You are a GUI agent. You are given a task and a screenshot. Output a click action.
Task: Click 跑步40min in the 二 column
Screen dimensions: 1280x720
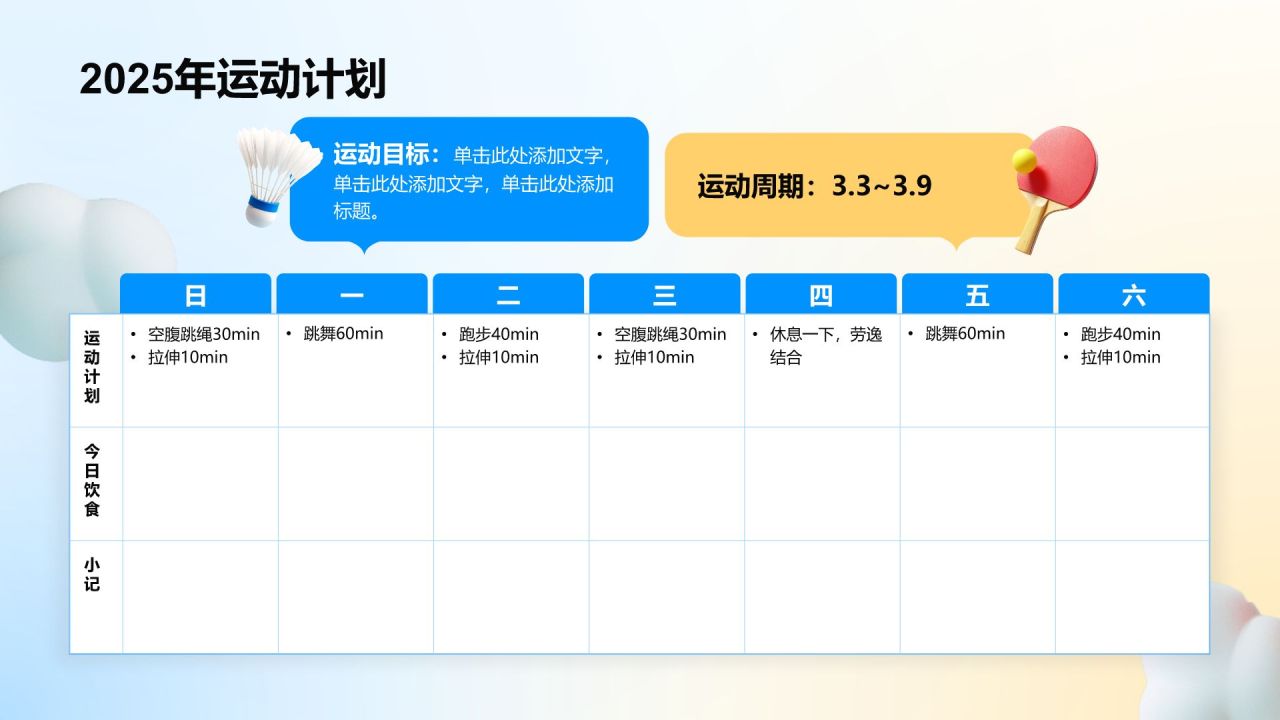click(499, 334)
